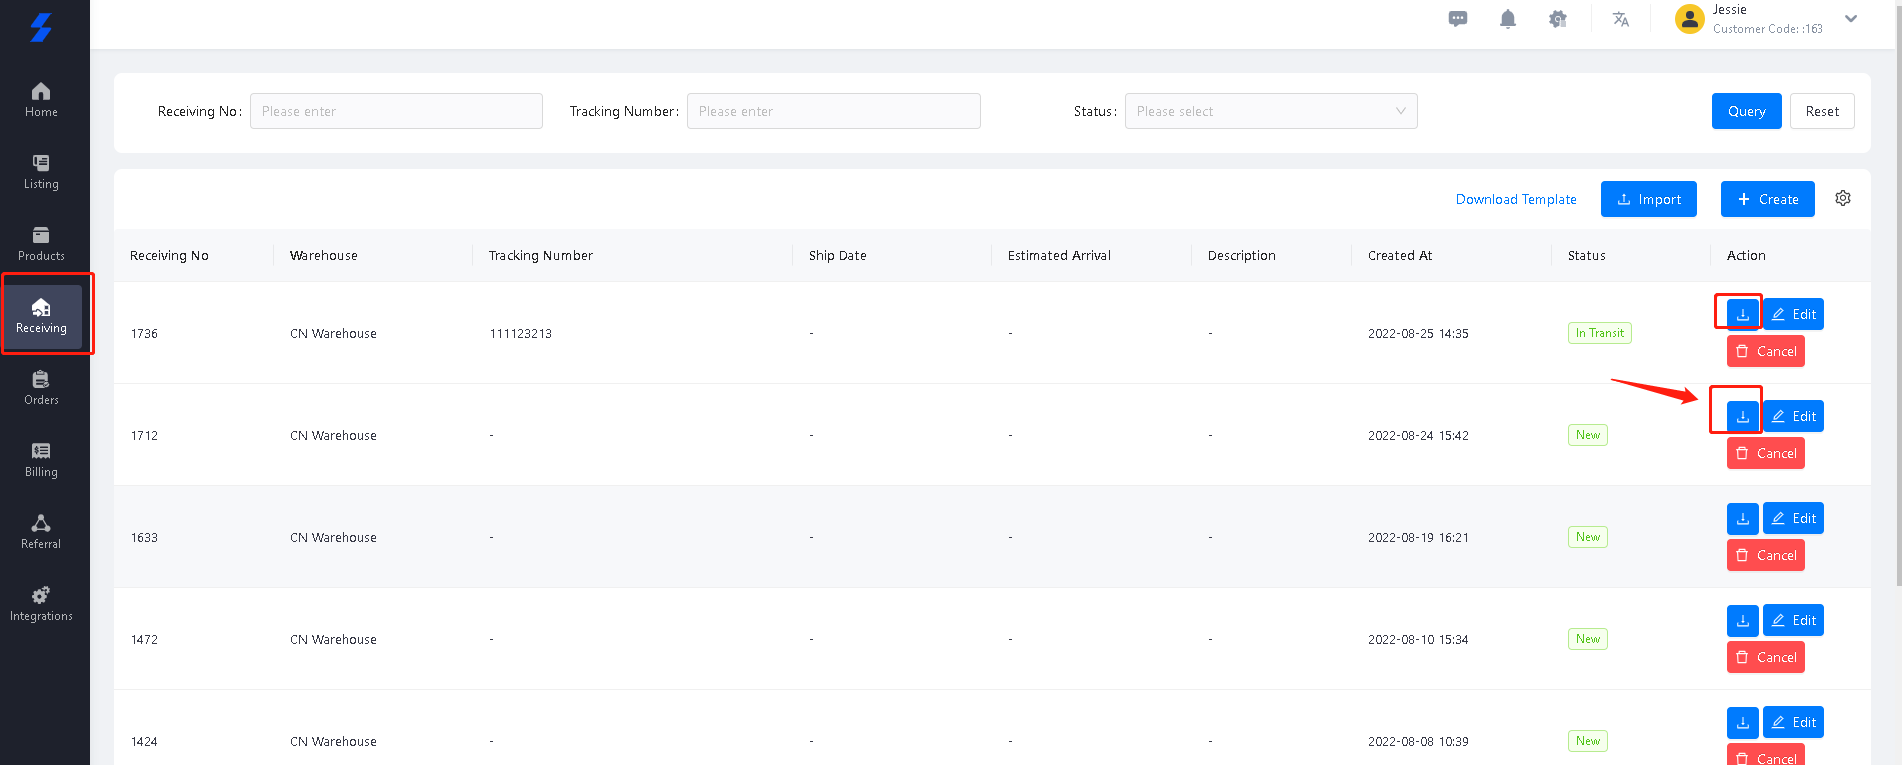Open the Status select dropdown
Screen dimensions: 1902x765
click(1271, 111)
